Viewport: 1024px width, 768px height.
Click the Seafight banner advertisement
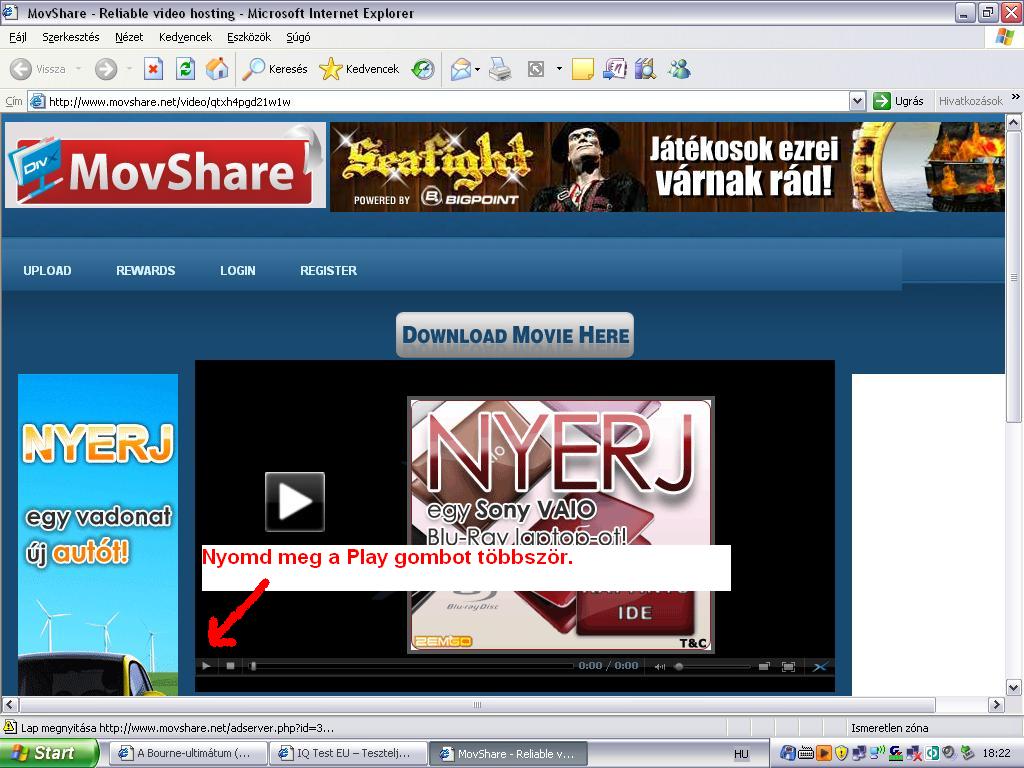[x=667, y=167]
